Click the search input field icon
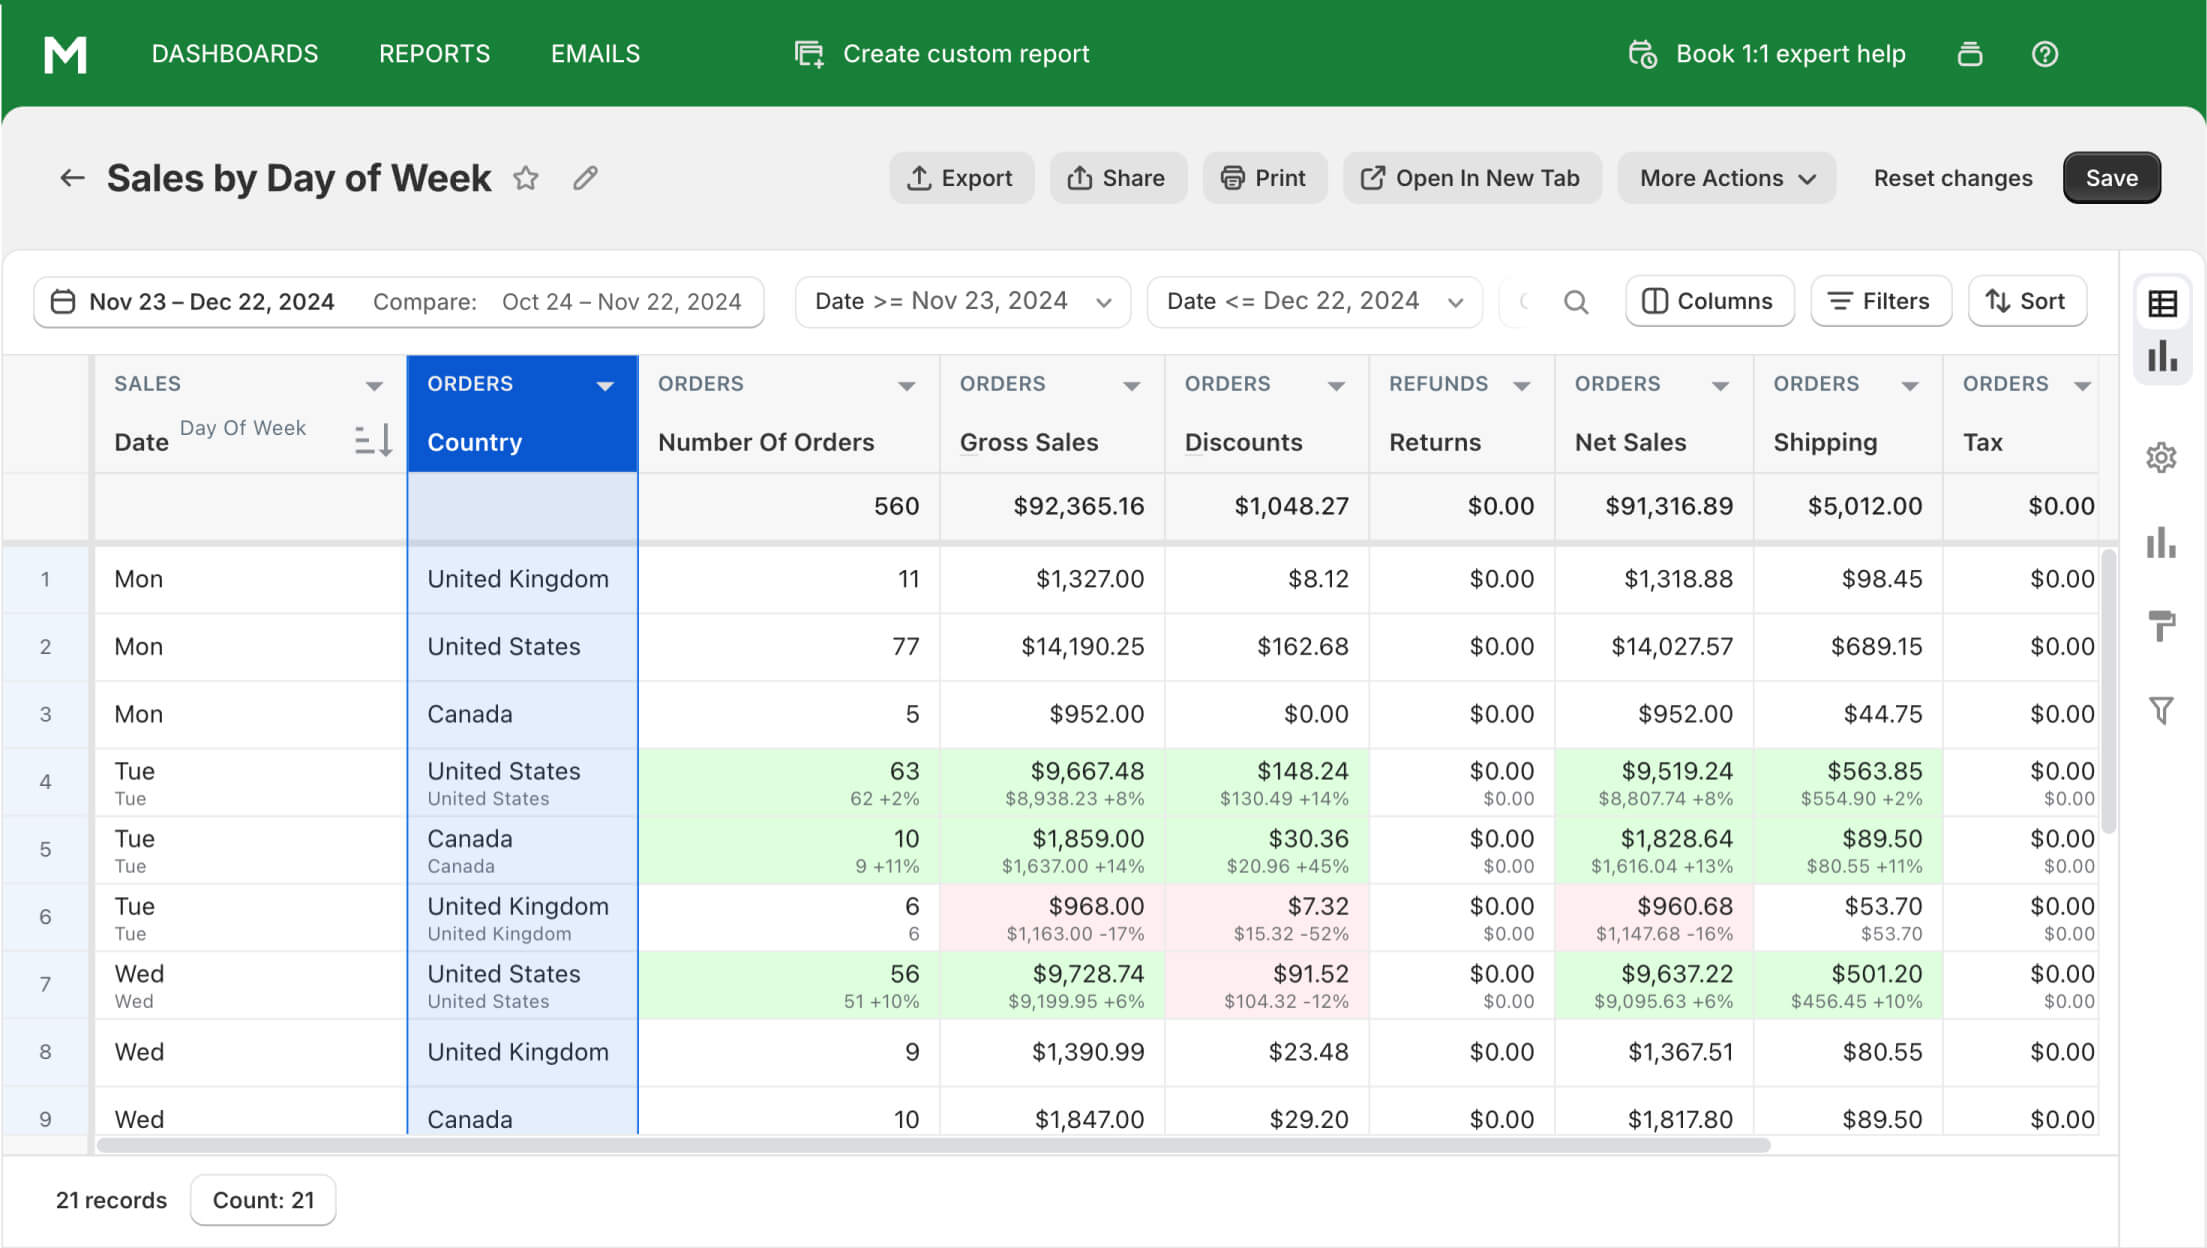Image resolution: width=2207 pixels, height=1248 pixels. pyautogui.click(x=1578, y=300)
